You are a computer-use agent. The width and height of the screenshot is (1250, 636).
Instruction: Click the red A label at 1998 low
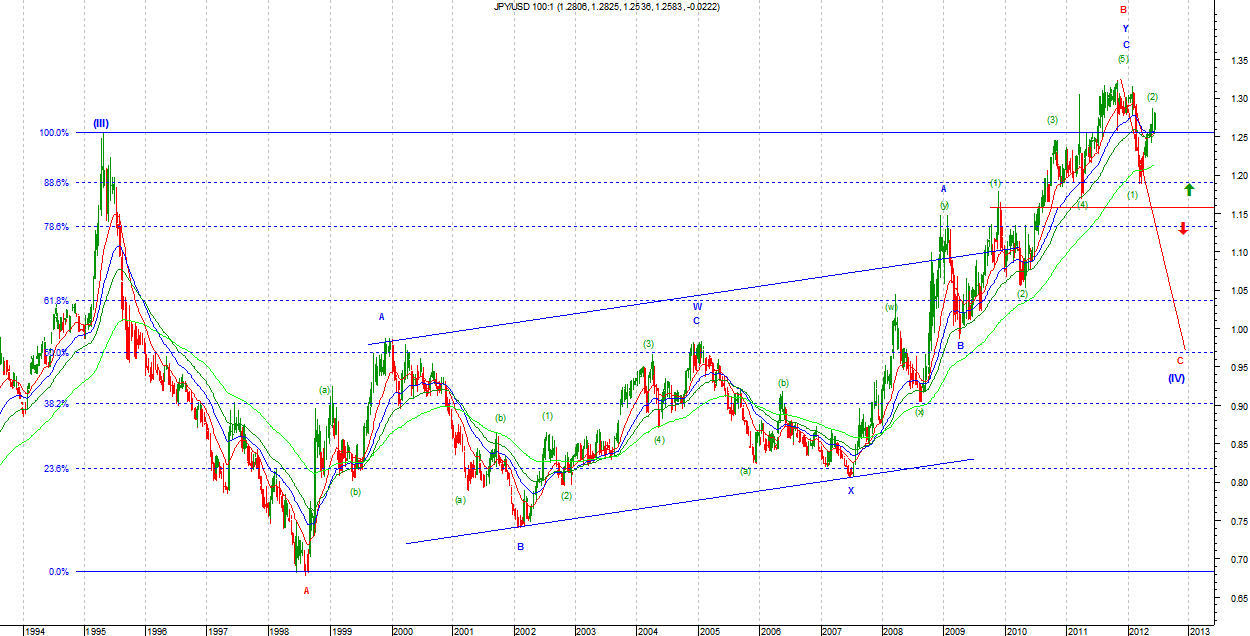[x=307, y=590]
